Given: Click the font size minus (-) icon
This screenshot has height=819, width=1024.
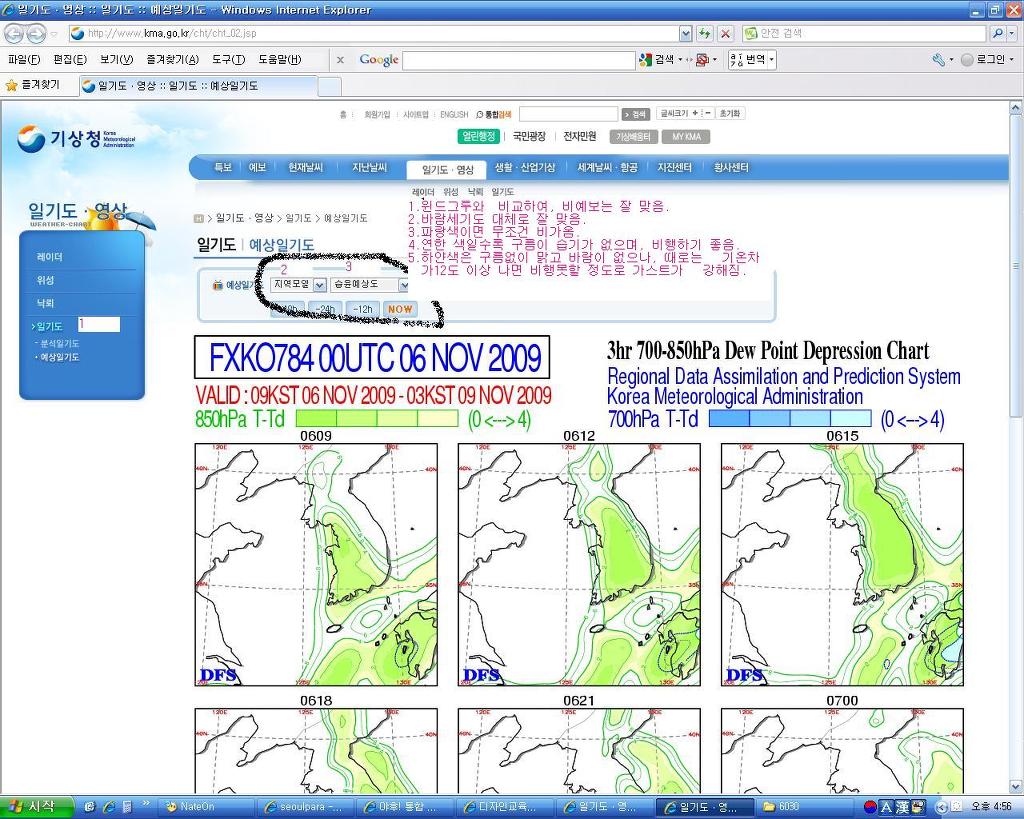Looking at the screenshot, I should coord(707,113).
